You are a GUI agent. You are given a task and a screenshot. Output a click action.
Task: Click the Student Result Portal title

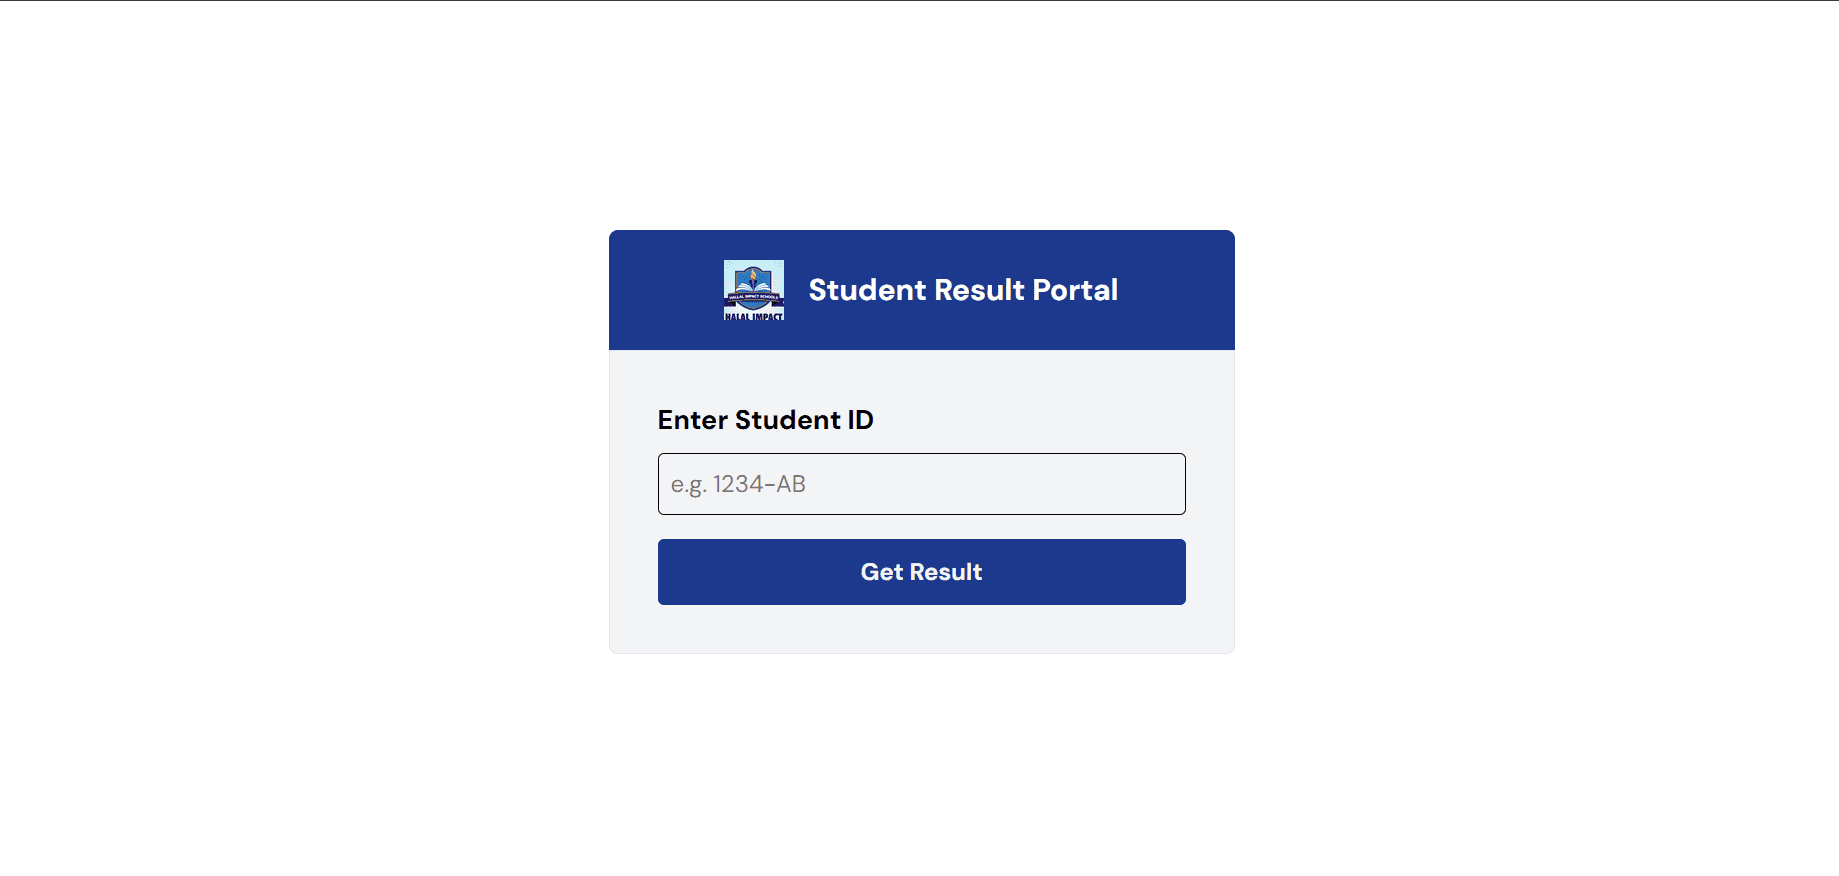pyautogui.click(x=964, y=290)
